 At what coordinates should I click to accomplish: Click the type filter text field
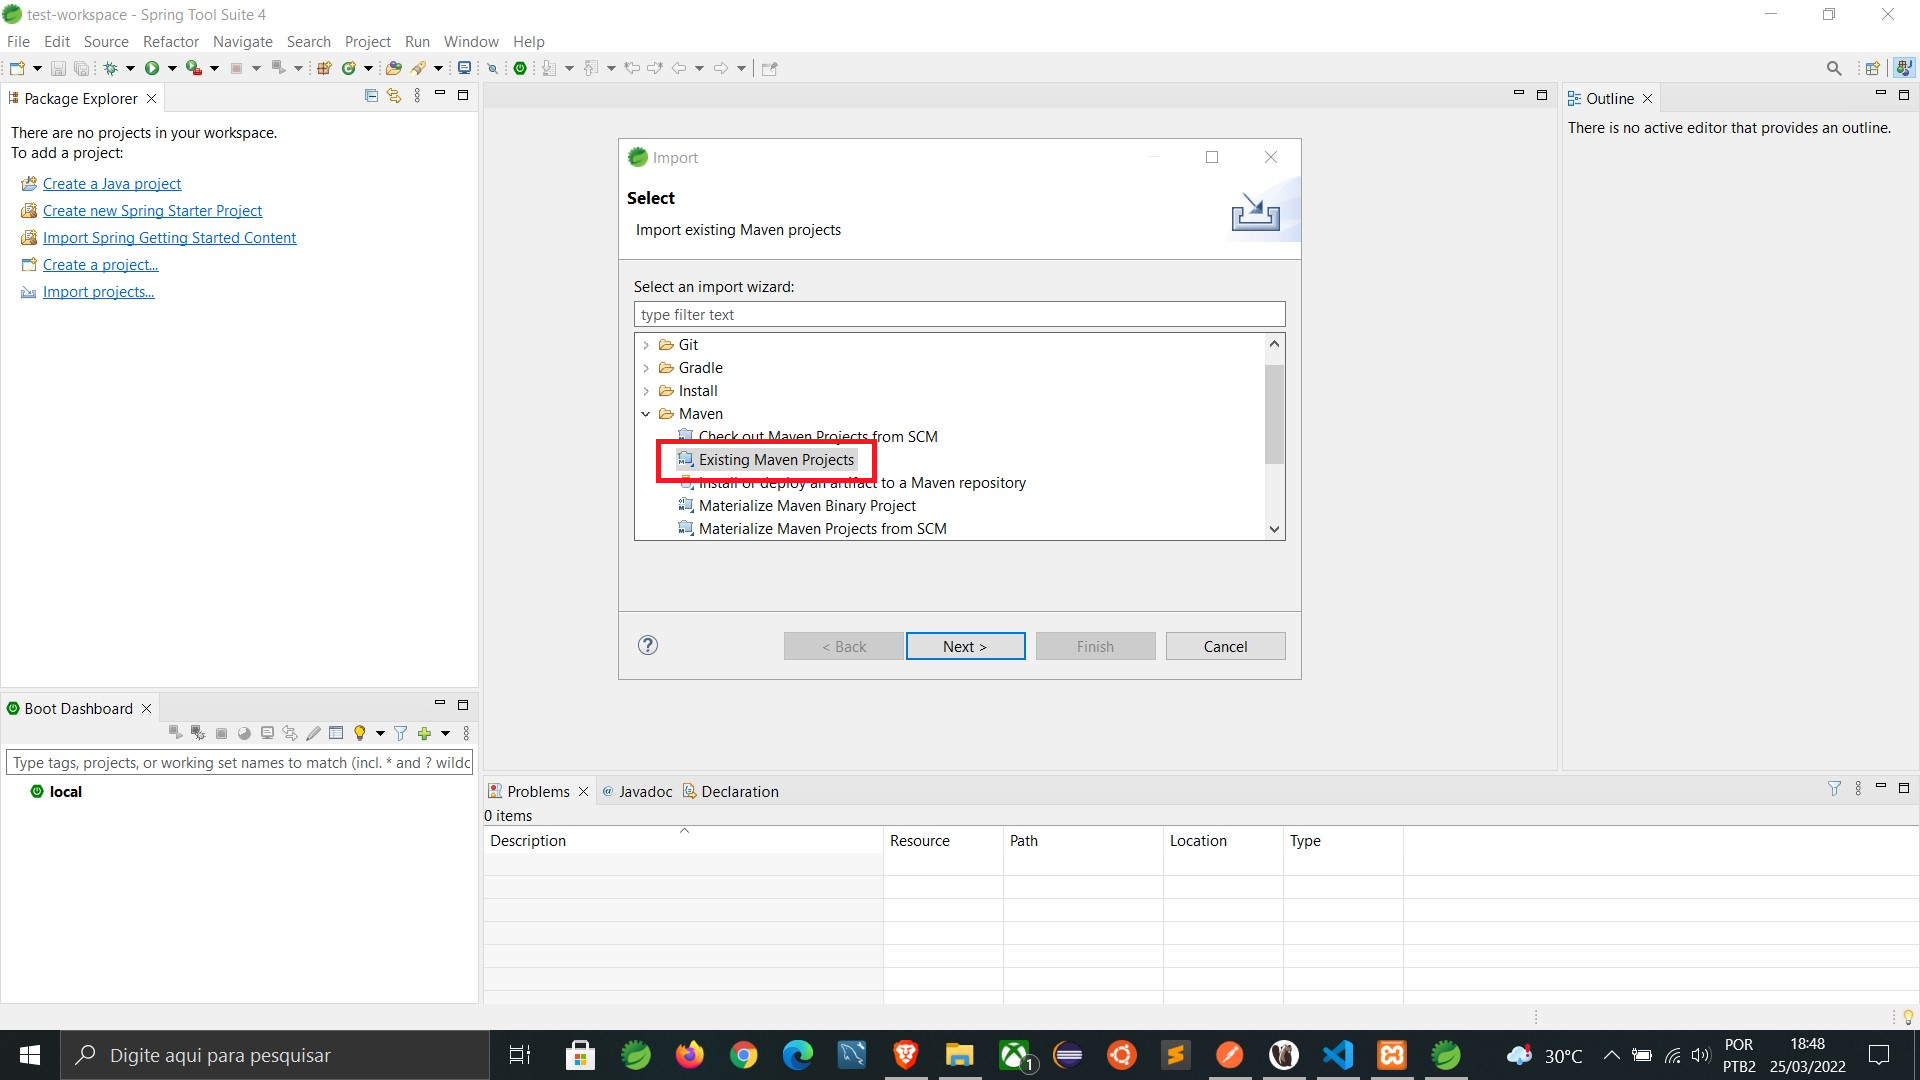[x=958, y=314]
